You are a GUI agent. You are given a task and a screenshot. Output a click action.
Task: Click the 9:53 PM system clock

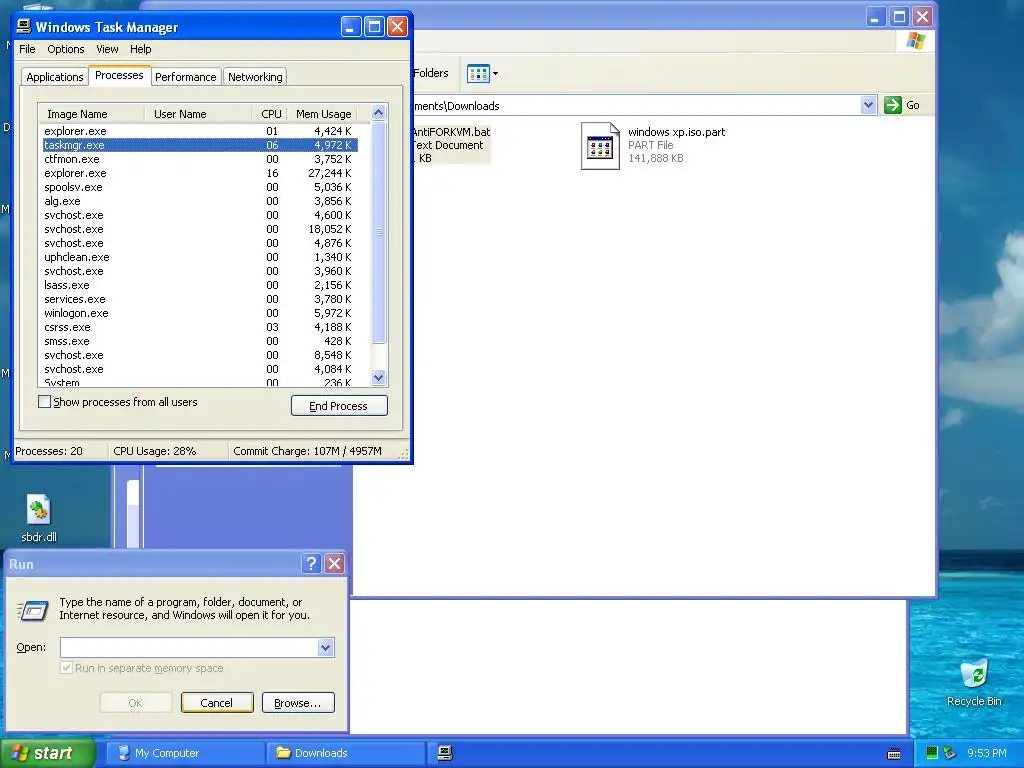986,753
